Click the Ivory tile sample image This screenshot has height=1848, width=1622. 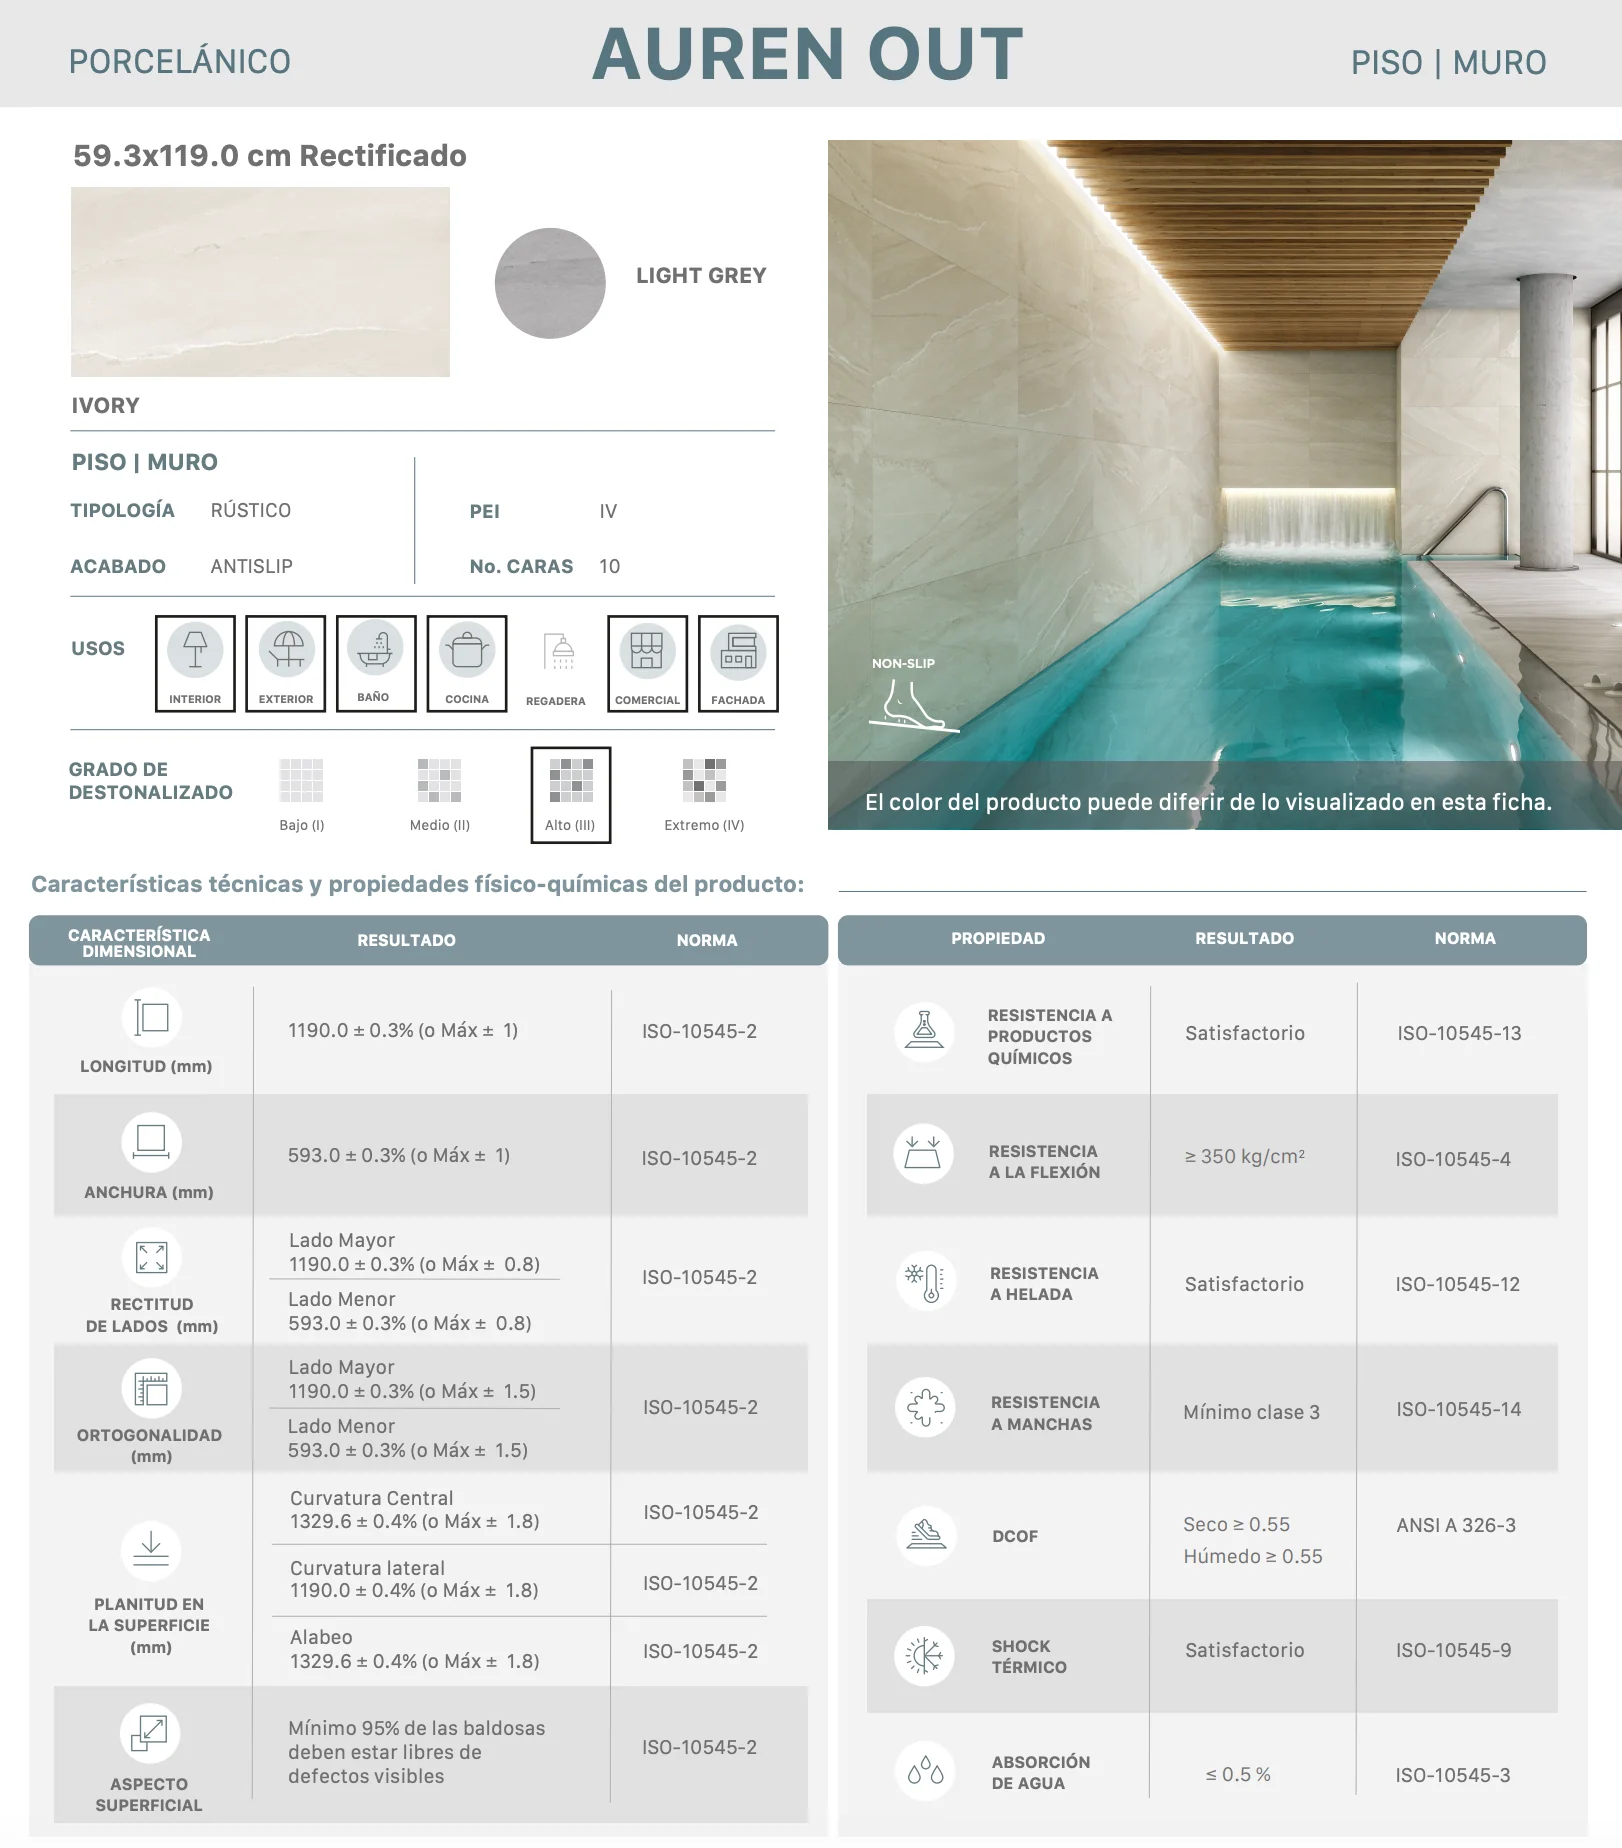(x=260, y=282)
